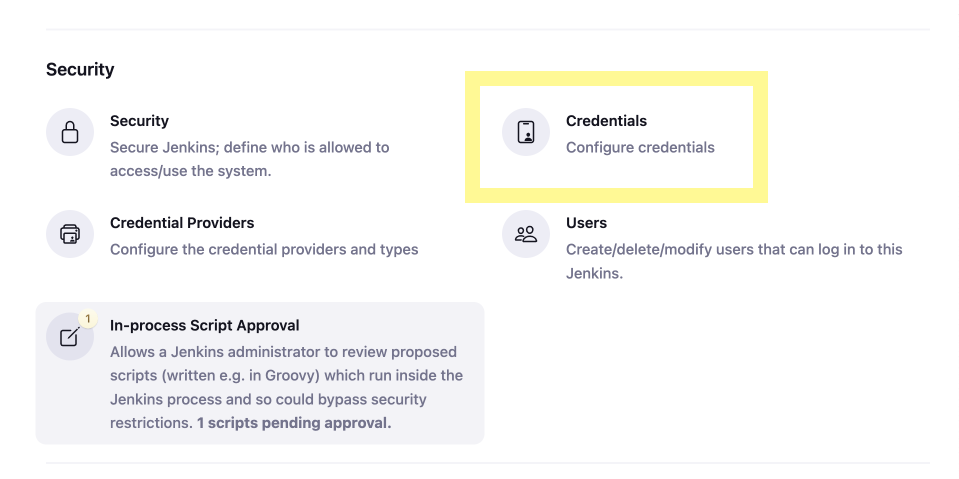Image resolution: width=959 pixels, height=479 pixels.
Task: Click 'Configure the credential providers and types' text
Action: click(x=264, y=250)
